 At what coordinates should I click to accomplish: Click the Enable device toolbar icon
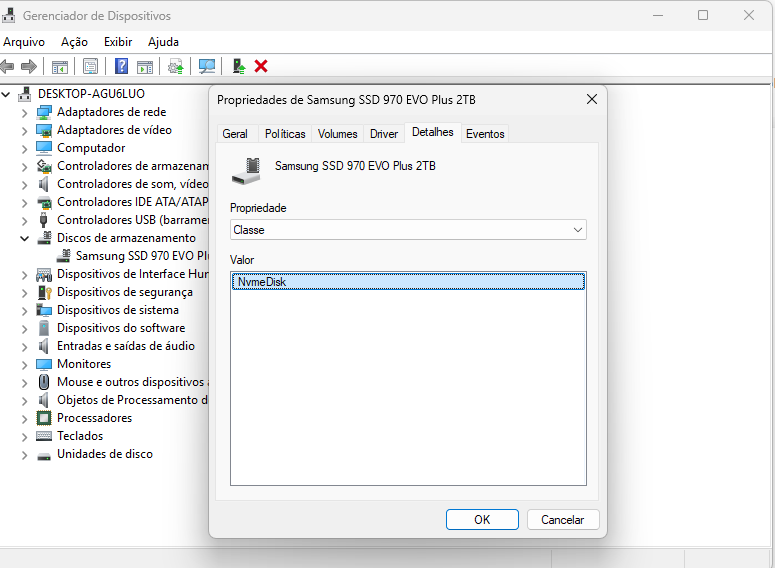(x=239, y=66)
